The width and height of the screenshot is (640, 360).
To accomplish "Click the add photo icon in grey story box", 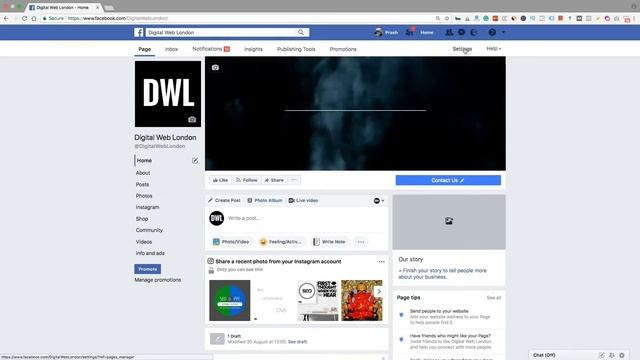I will [449, 221].
